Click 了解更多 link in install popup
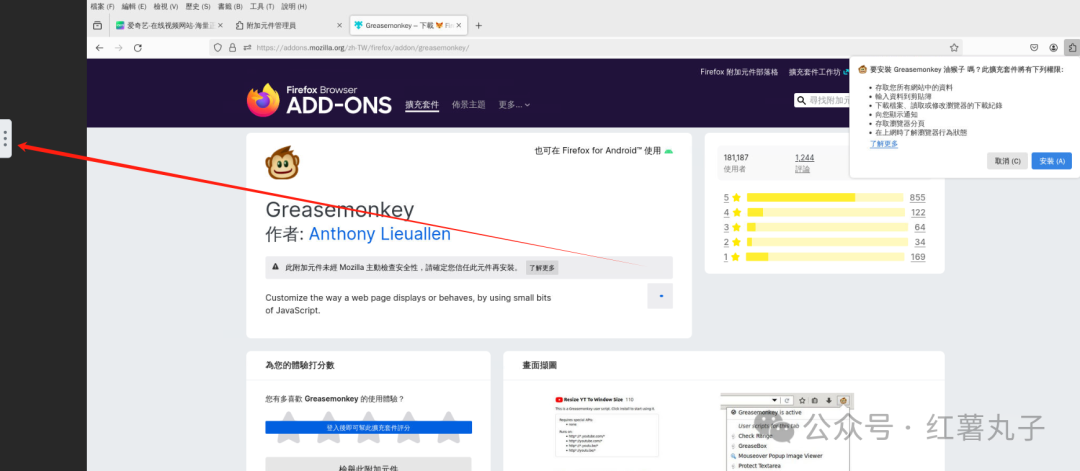 click(x=884, y=144)
